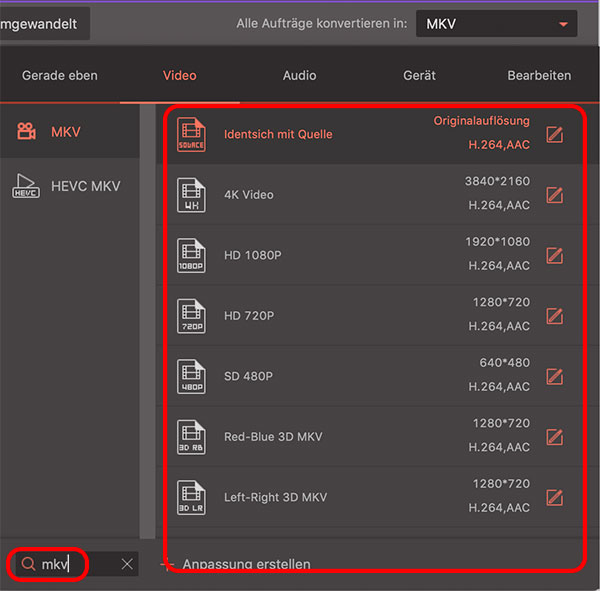This screenshot has width=600, height=591.
Task: Open the umgewandelt tab at top left
Action: (45, 24)
